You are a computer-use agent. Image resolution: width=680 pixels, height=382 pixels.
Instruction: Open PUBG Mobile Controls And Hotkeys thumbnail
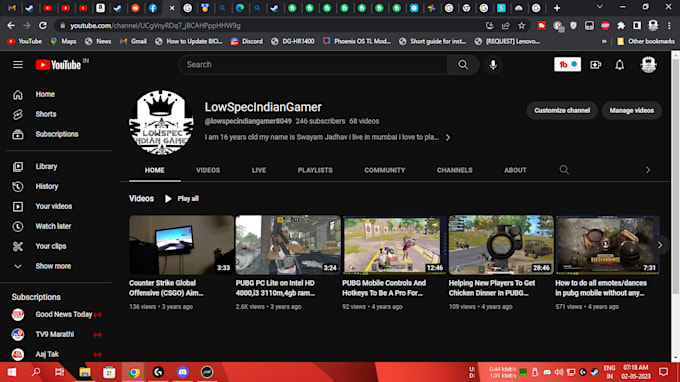[x=394, y=245]
